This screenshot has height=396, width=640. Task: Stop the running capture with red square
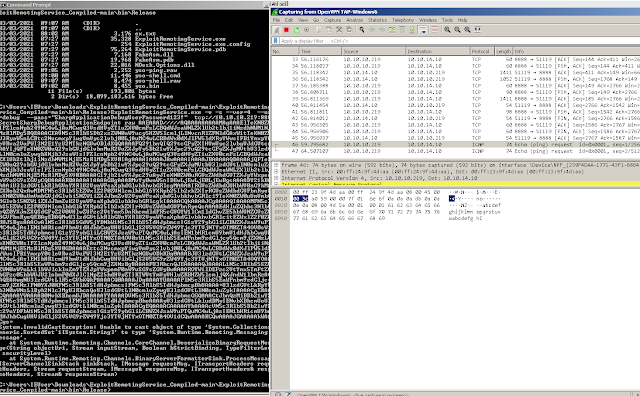287,30
